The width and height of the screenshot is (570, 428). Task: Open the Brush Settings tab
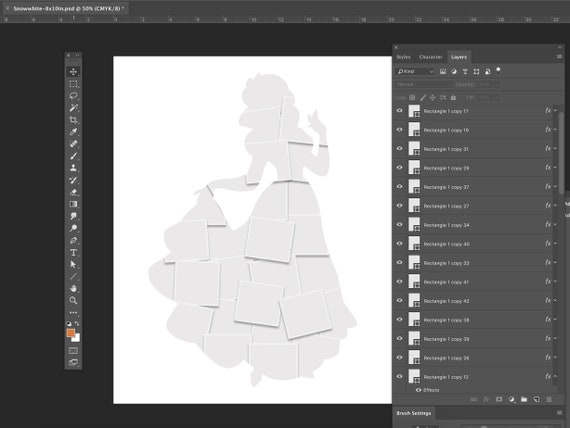pos(414,413)
